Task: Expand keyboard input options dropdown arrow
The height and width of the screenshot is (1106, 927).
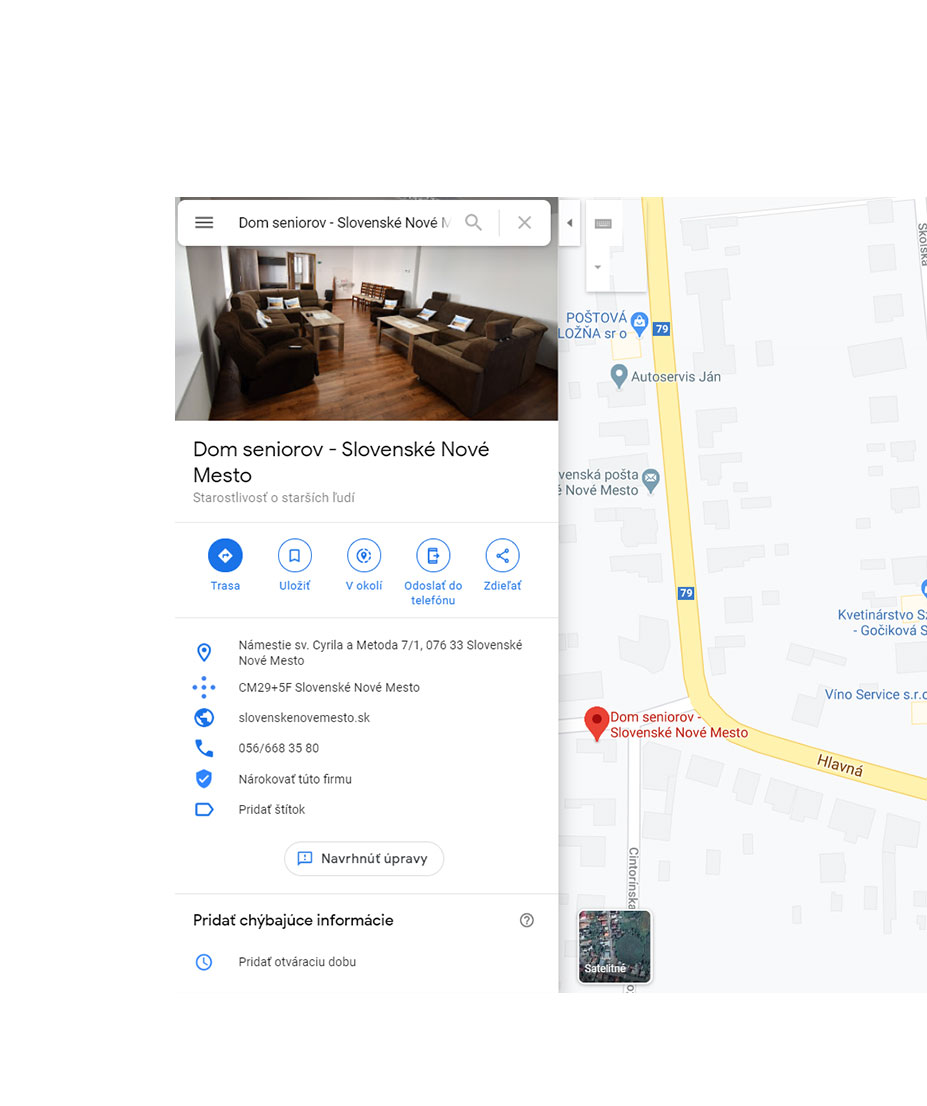Action: 598,267
